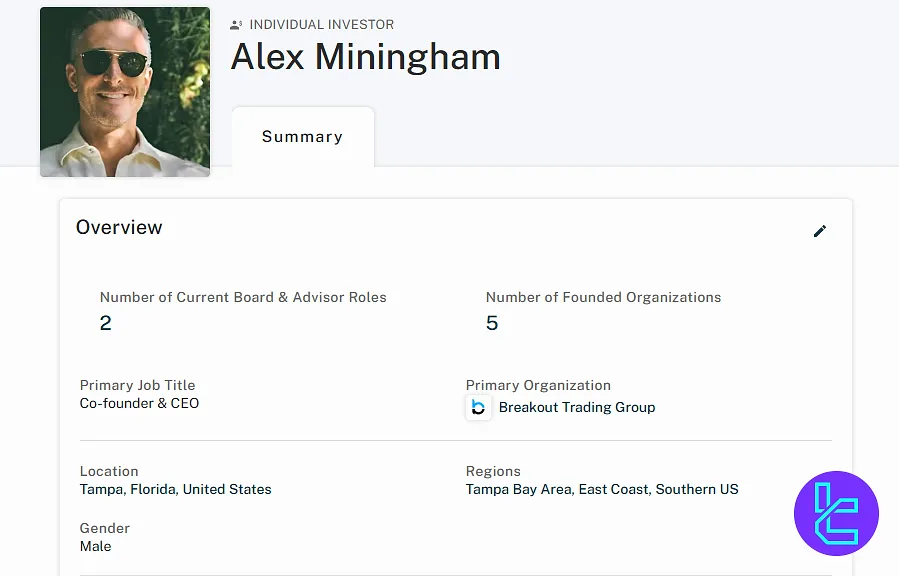The image size is (899, 576).
Task: Select the Tampa, Florida, United States location
Action: [x=175, y=489]
